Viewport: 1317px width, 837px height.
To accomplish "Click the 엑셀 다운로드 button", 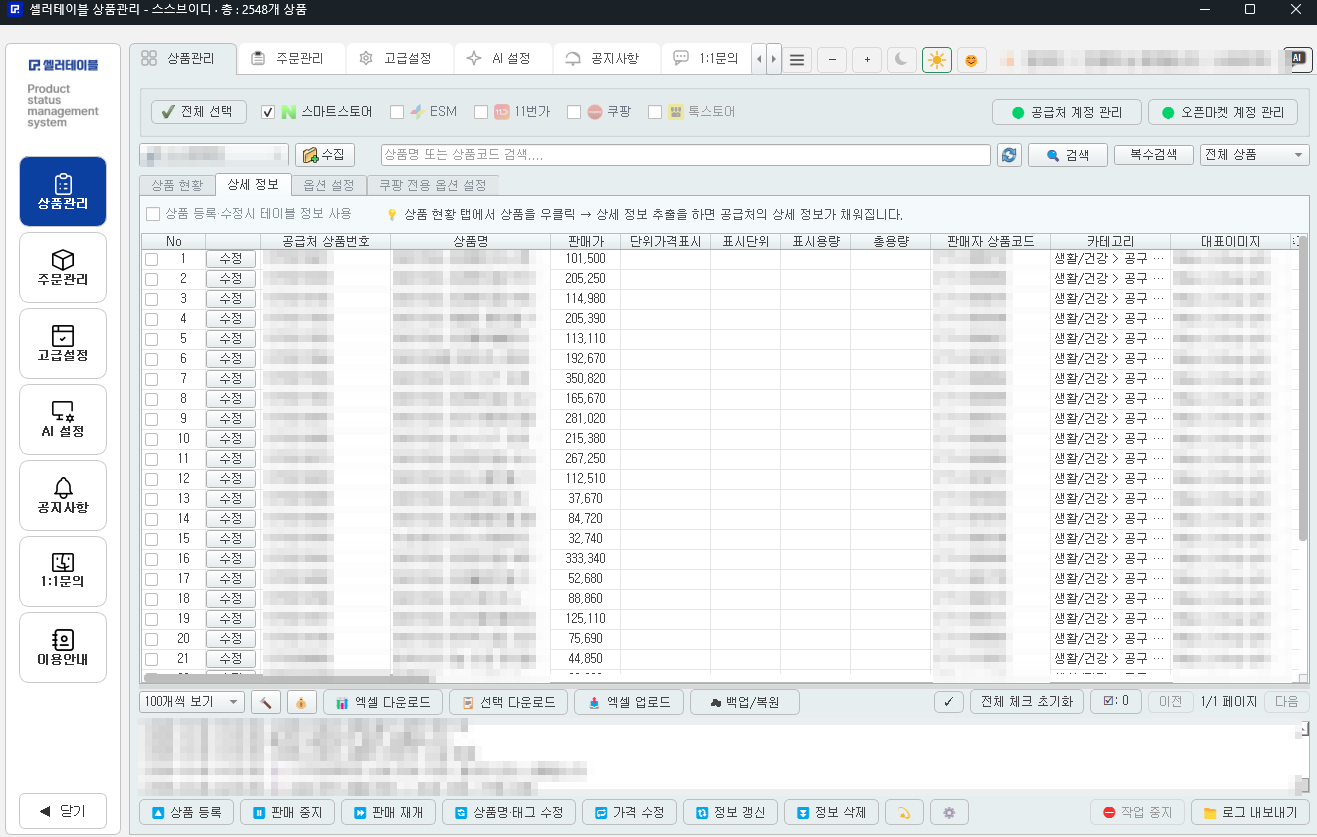I will coord(383,702).
